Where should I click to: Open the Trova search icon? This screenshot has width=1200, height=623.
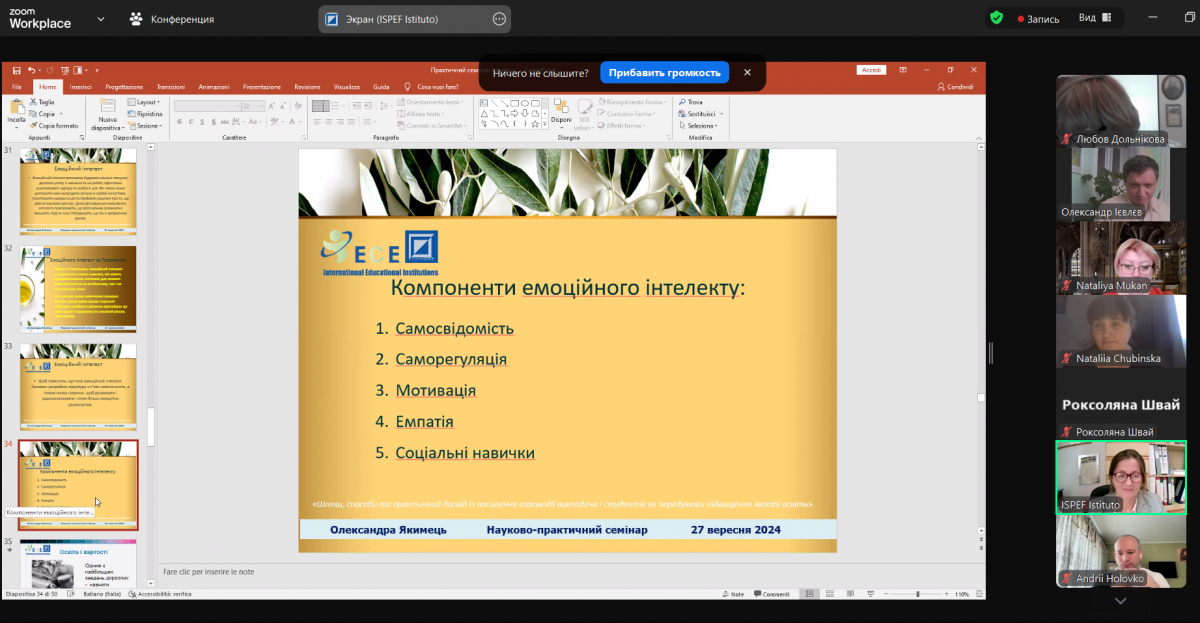[x=685, y=101]
